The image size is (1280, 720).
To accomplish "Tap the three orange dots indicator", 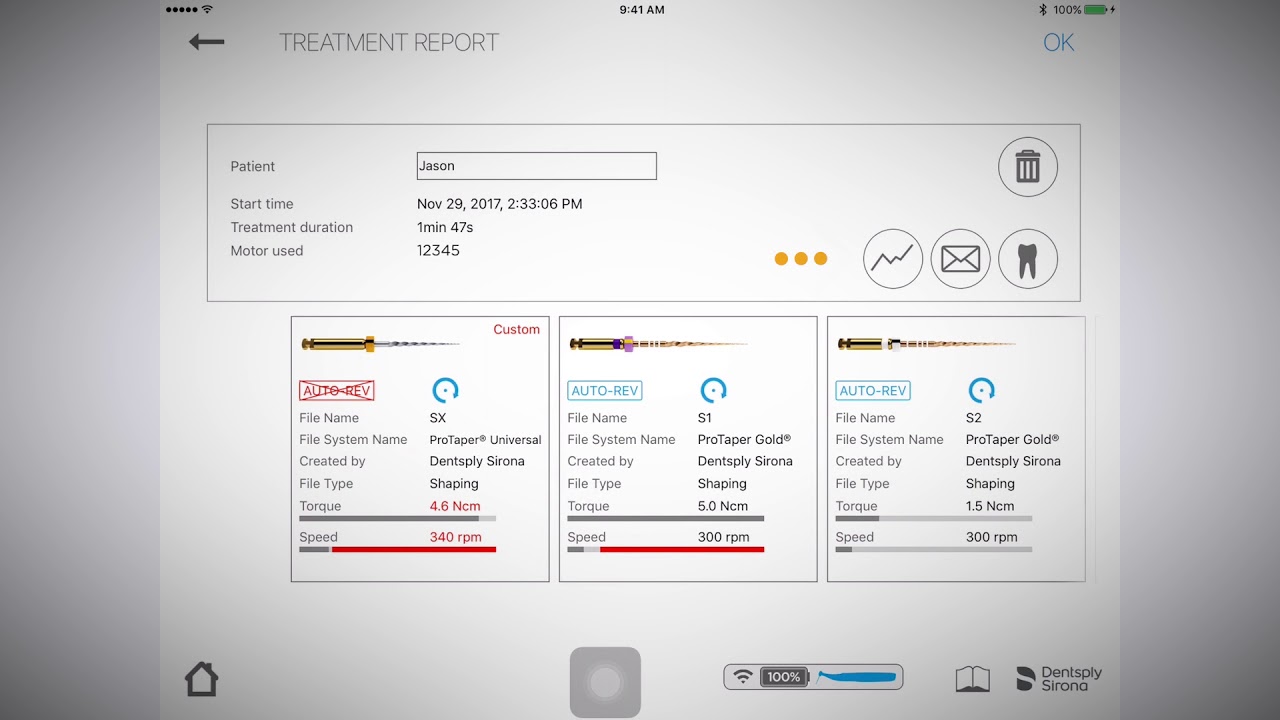I will point(801,259).
